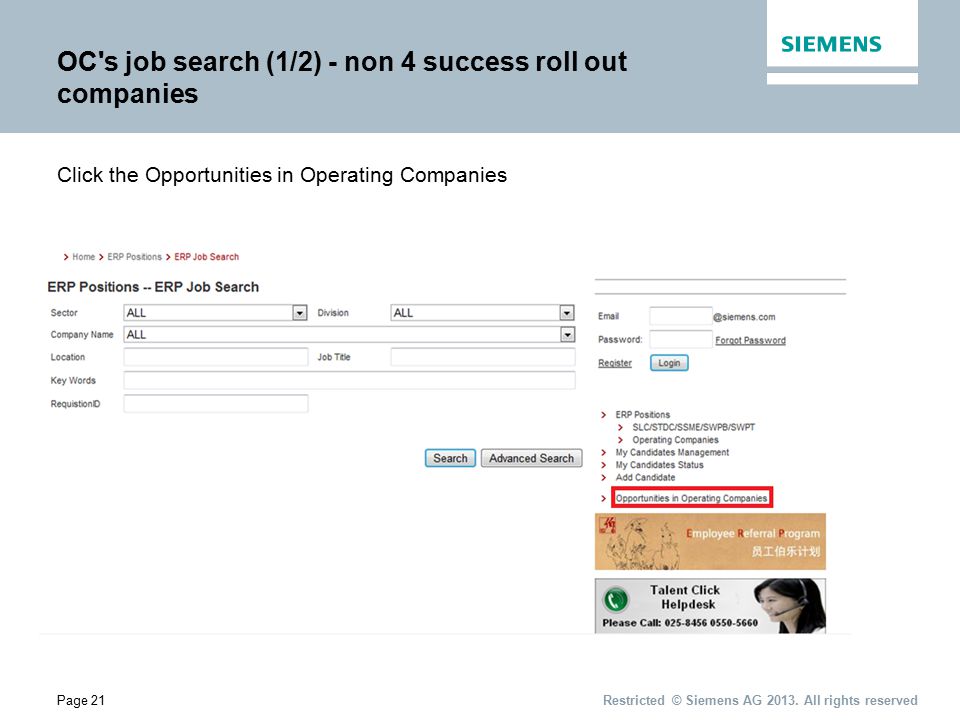Open the Register link
Image resolution: width=960 pixels, height=720 pixels.
[615, 363]
